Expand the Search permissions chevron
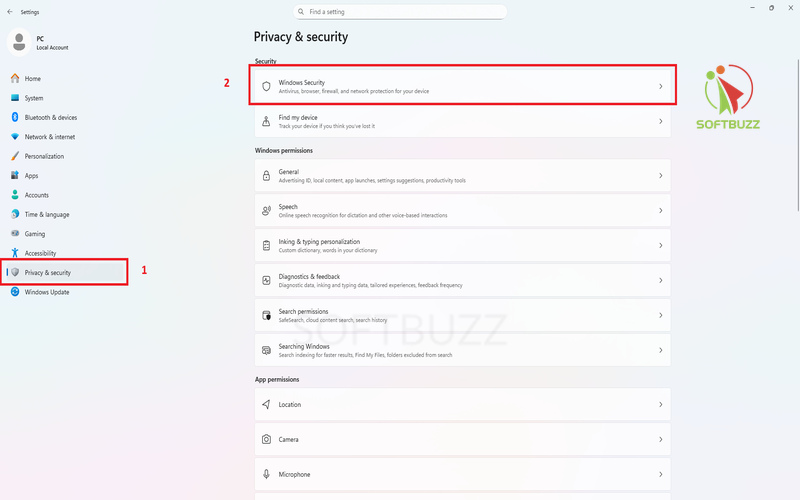Image resolution: width=800 pixels, height=500 pixels. 661,315
